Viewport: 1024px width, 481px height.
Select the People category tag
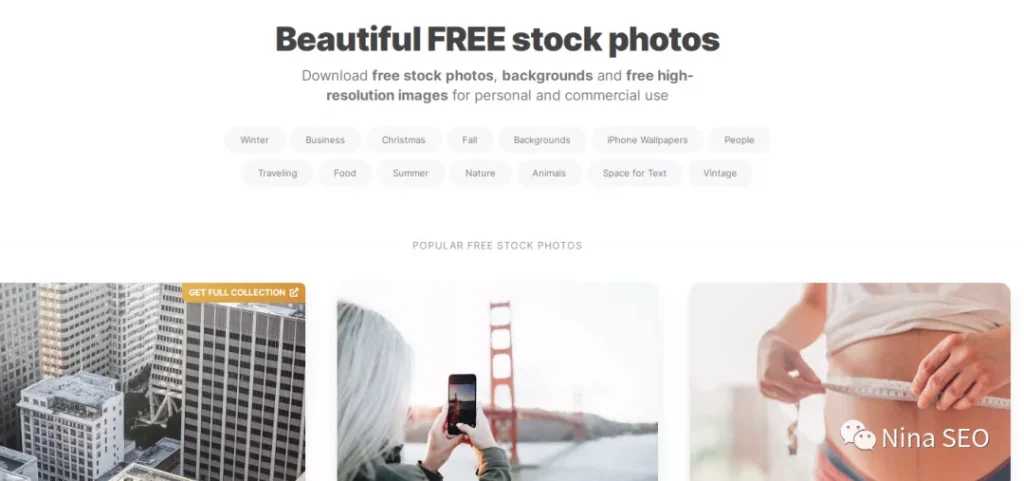tap(739, 140)
